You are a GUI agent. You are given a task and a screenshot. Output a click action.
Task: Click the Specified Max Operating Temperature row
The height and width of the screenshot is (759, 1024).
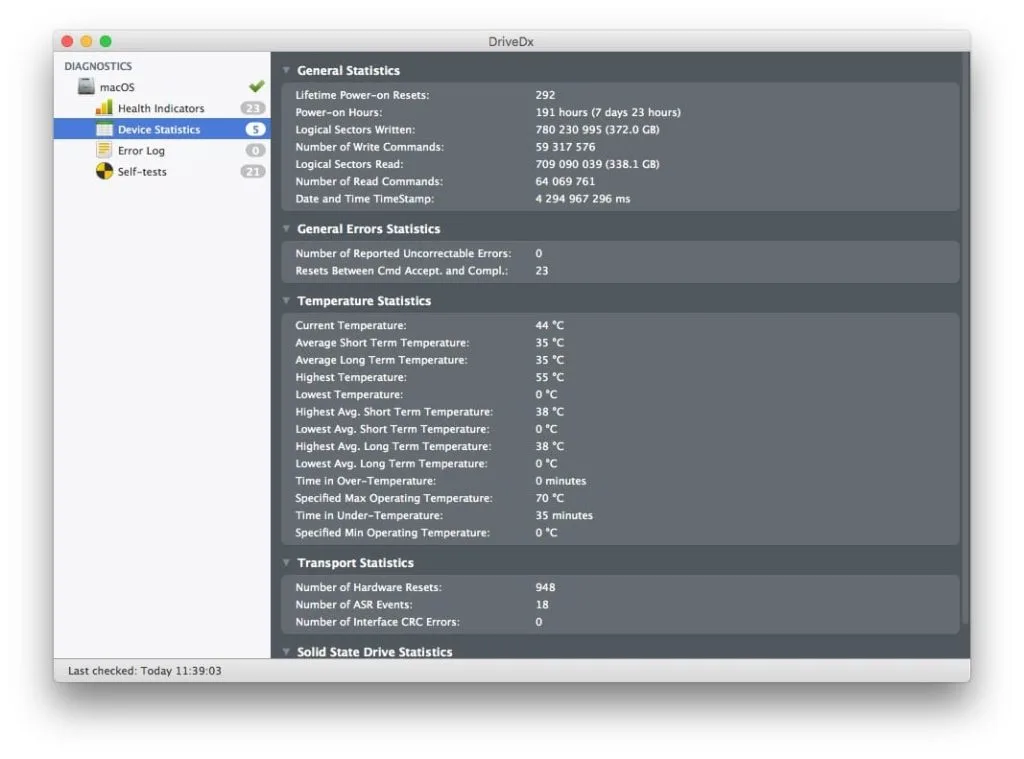tap(620, 498)
